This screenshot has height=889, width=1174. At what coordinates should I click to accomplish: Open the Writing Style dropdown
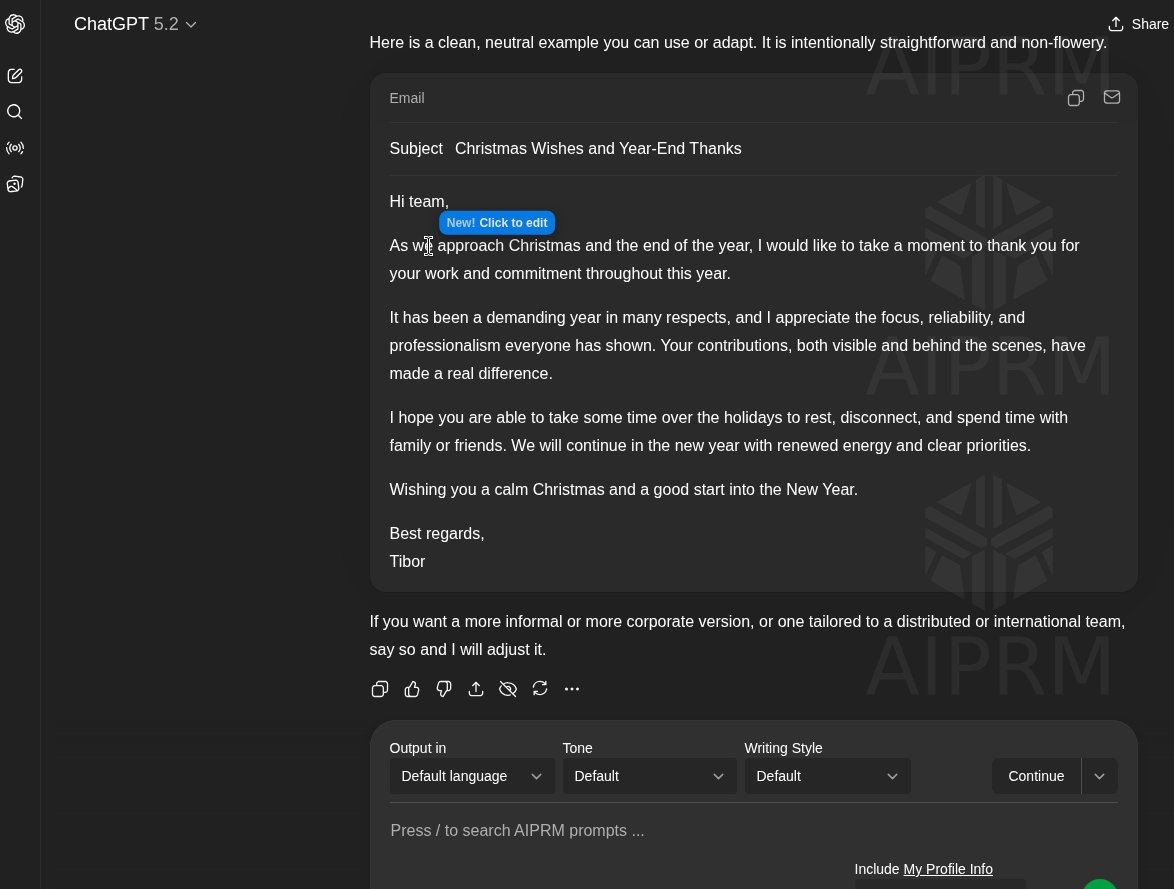coord(826,776)
